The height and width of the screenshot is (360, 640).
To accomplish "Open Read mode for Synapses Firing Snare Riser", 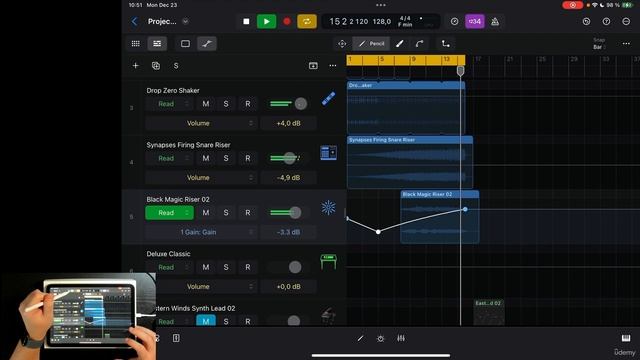I will 169,158.
